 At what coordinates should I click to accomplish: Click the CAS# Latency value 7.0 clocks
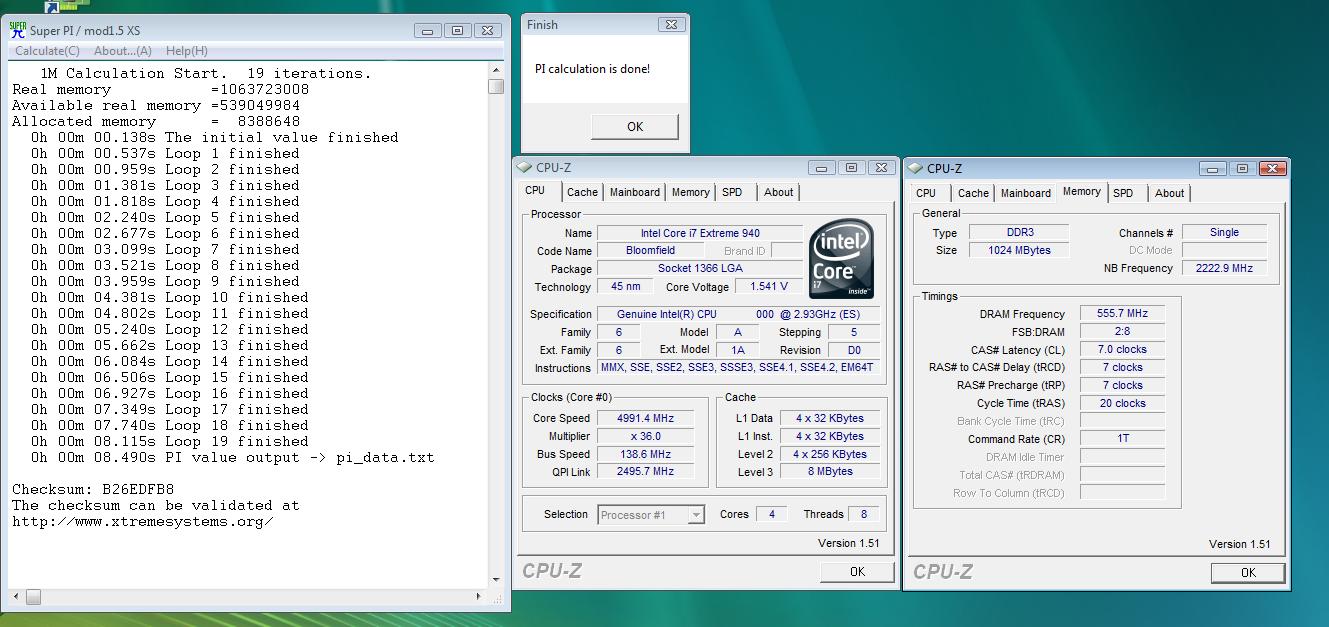click(1122, 349)
